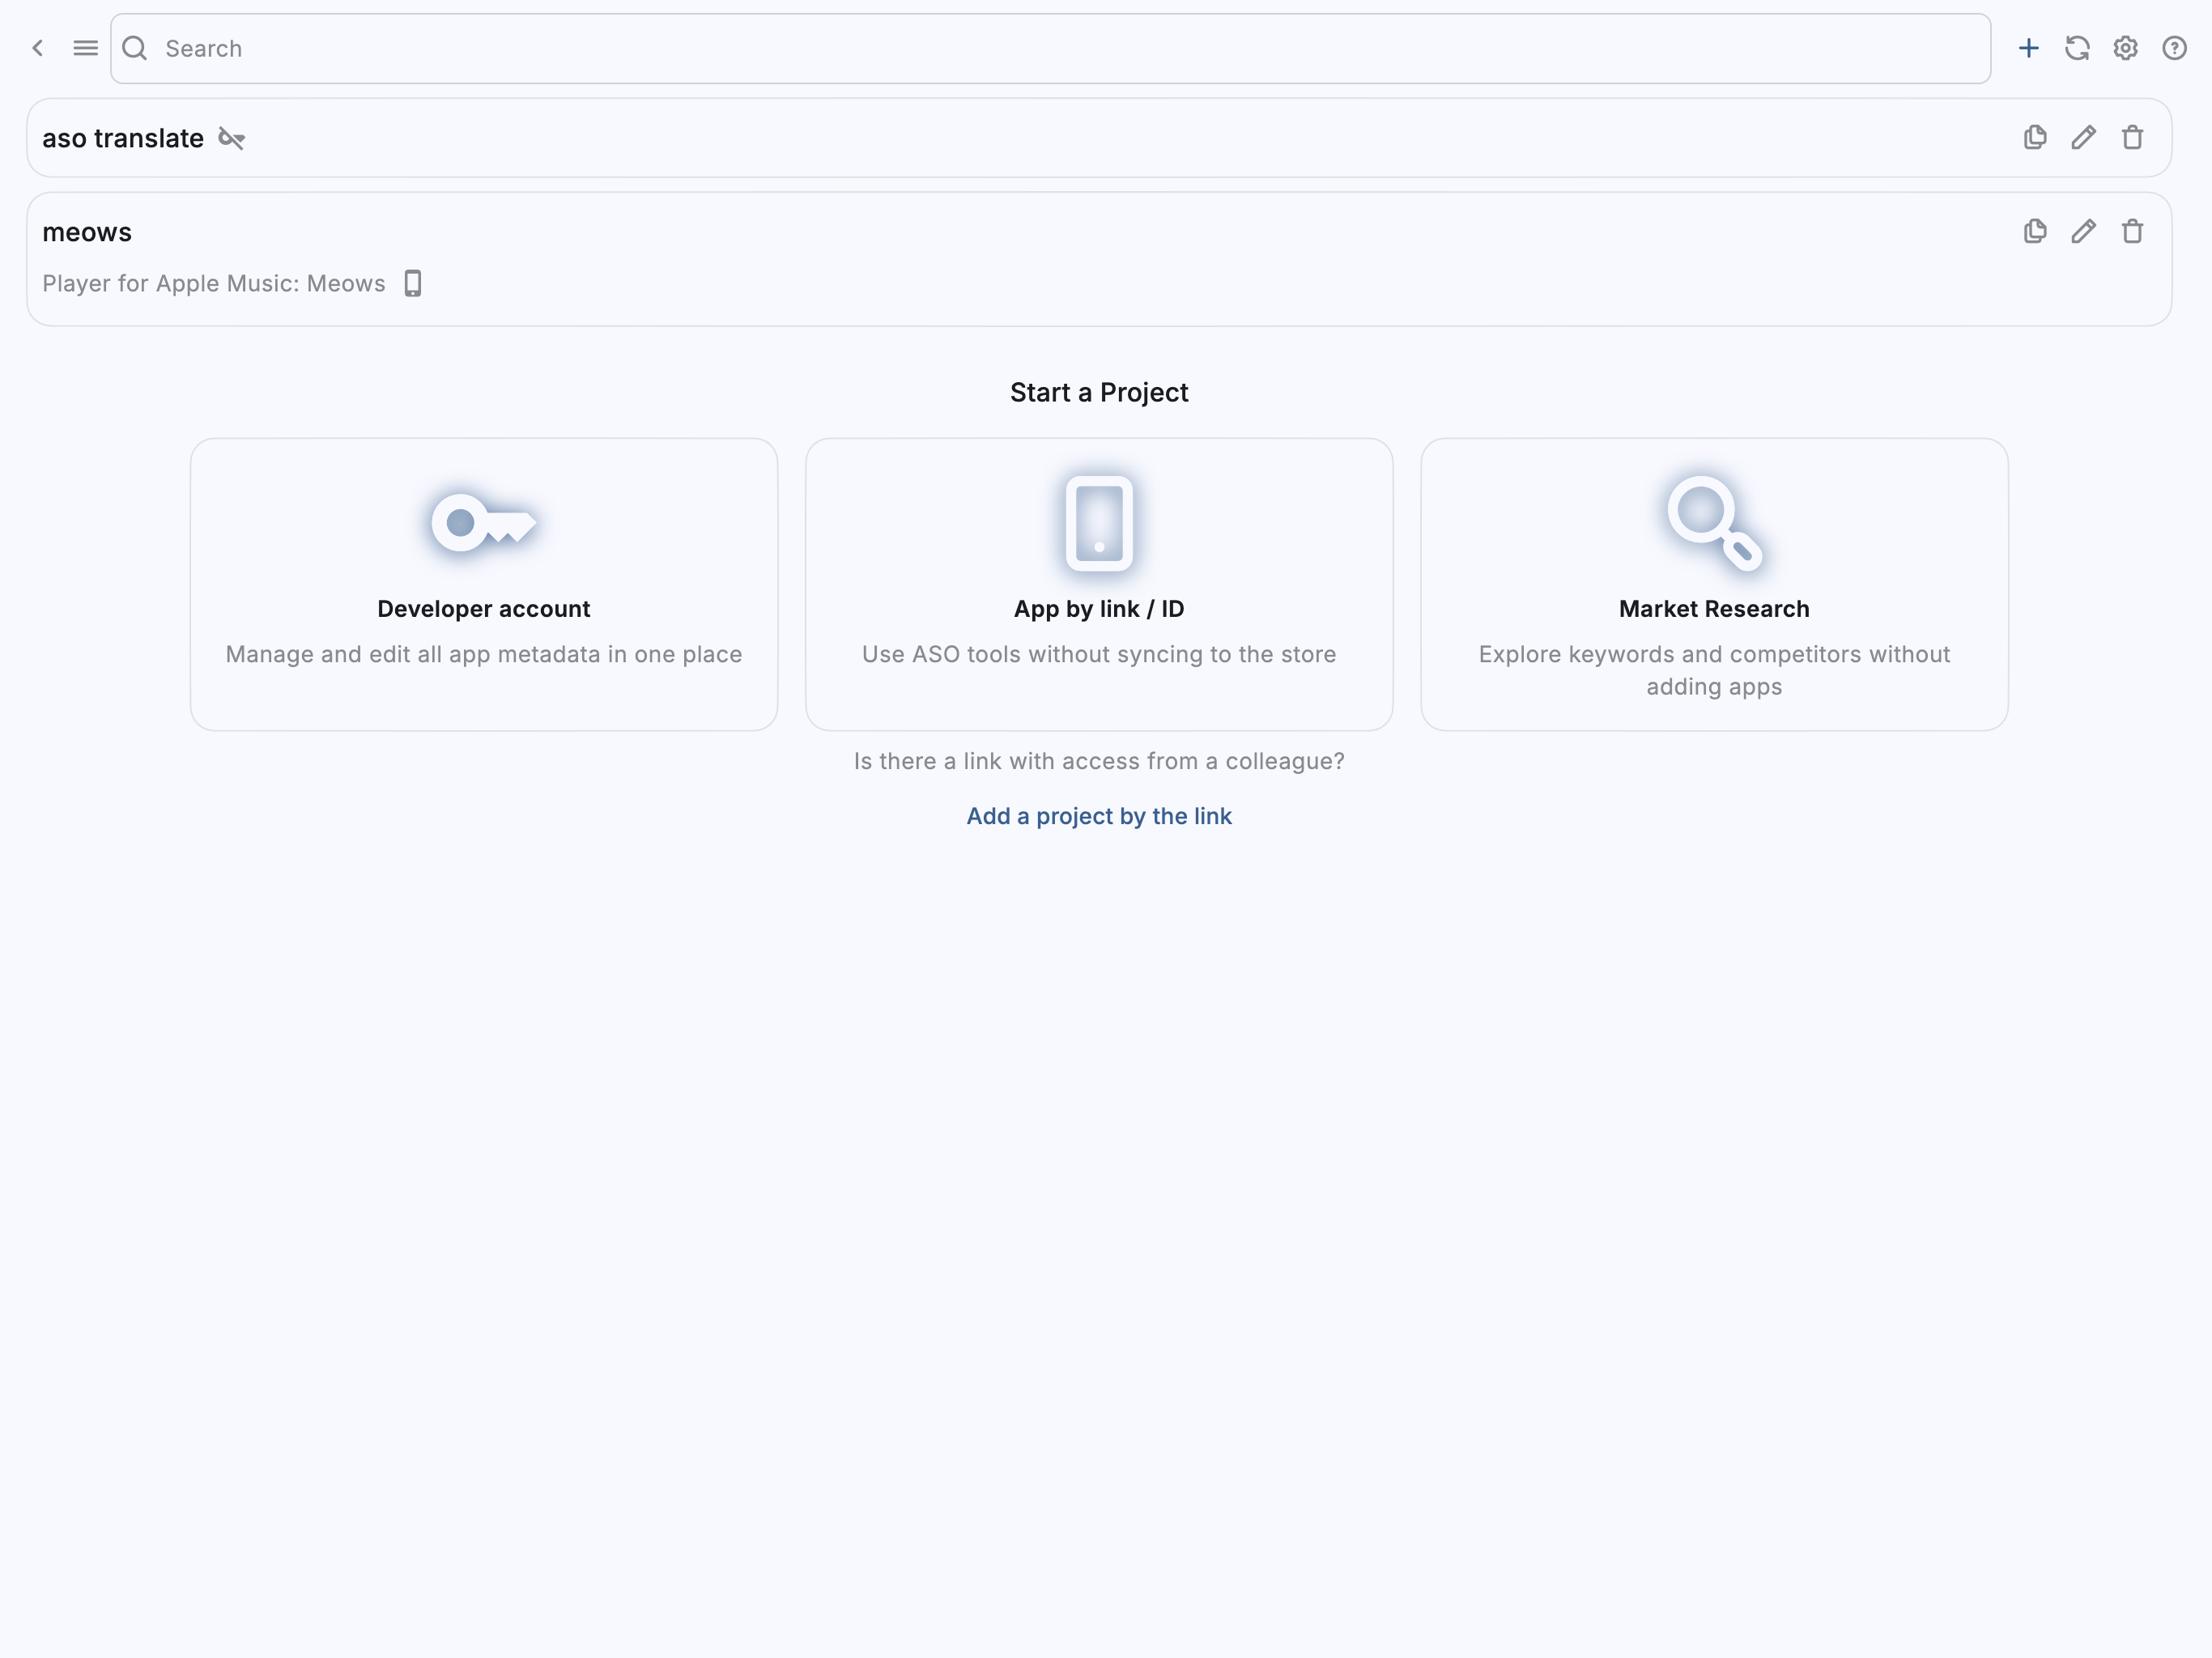2212x1658 pixels.
Task: Choose the App by link / ID card
Action: 1099,584
